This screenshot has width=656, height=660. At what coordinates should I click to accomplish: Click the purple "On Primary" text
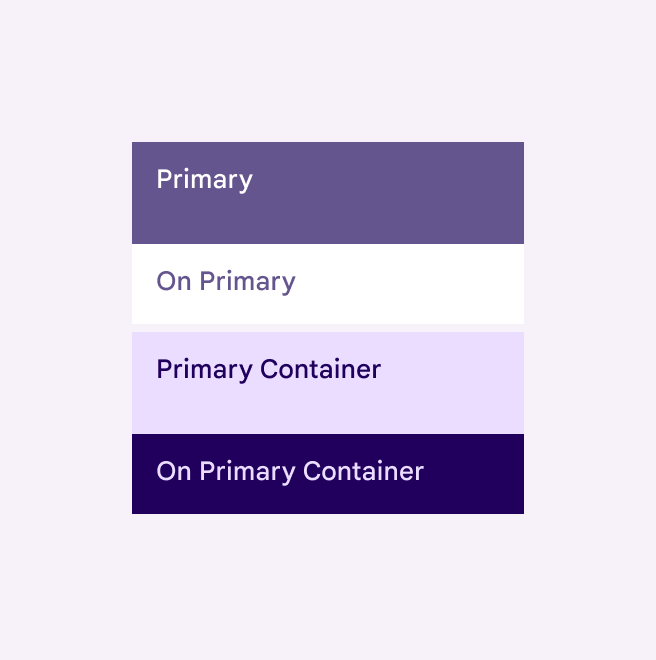click(x=226, y=282)
